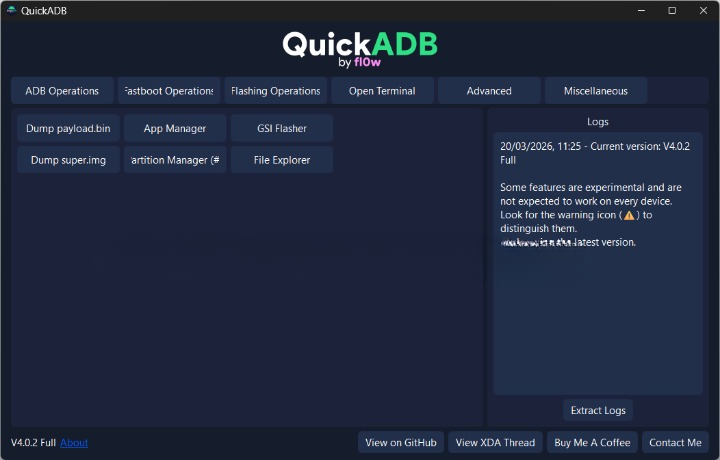This screenshot has width=720, height=460.
Task: Open the Partition Manager
Action: click(175, 160)
